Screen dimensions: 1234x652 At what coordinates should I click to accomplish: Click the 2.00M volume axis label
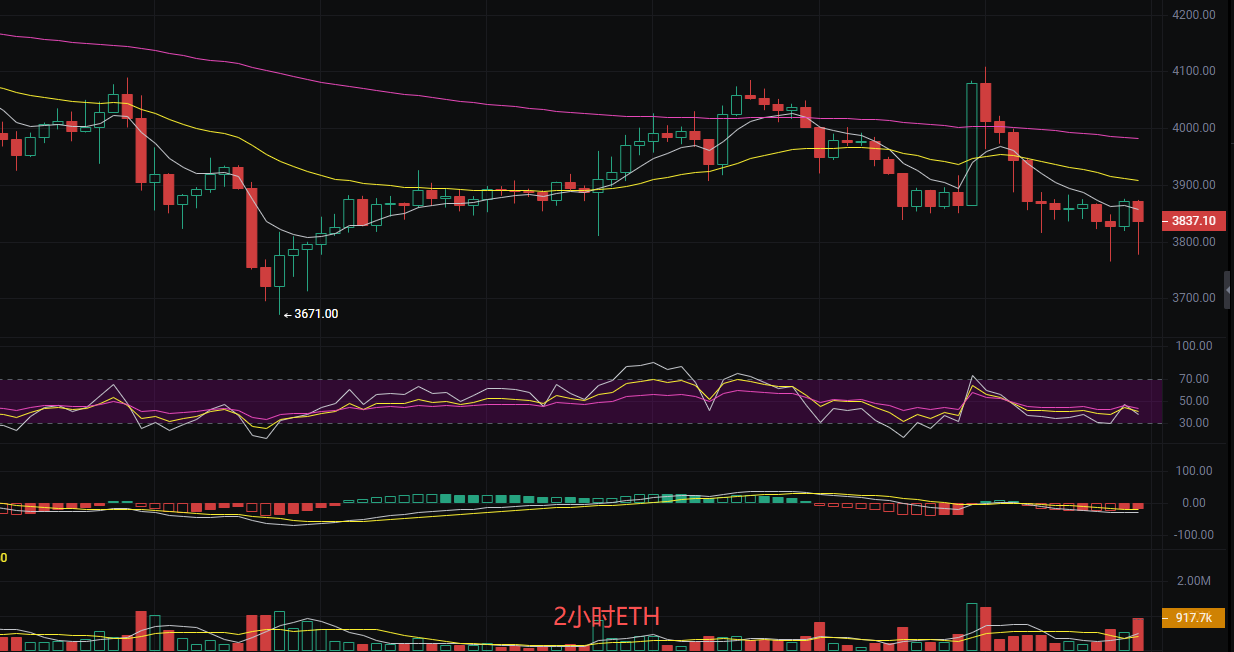click(1194, 581)
